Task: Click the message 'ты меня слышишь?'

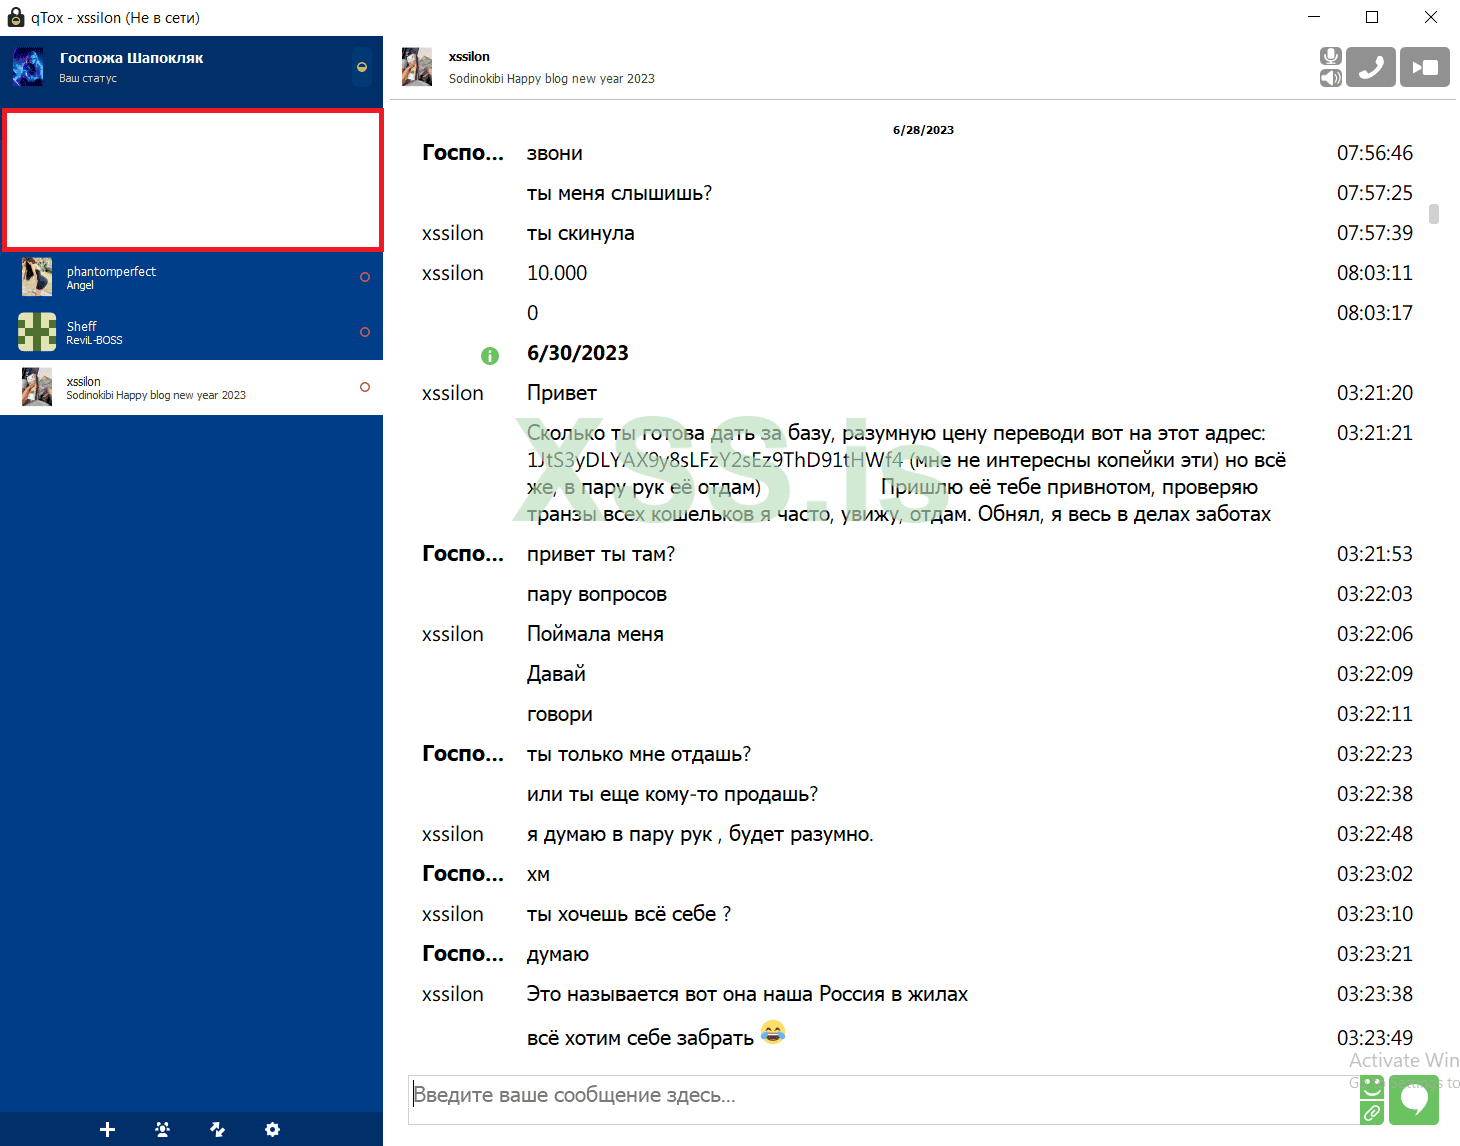Action: 620,194
